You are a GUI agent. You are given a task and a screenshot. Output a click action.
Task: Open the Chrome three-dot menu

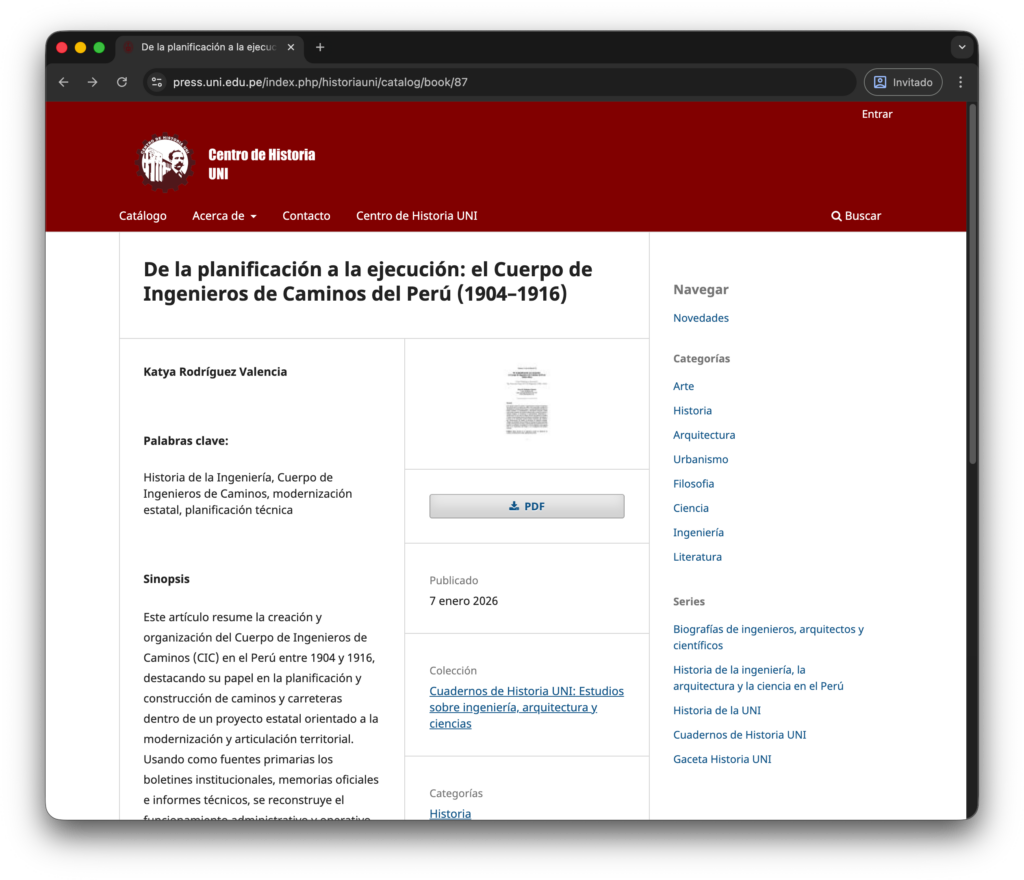[x=960, y=82]
